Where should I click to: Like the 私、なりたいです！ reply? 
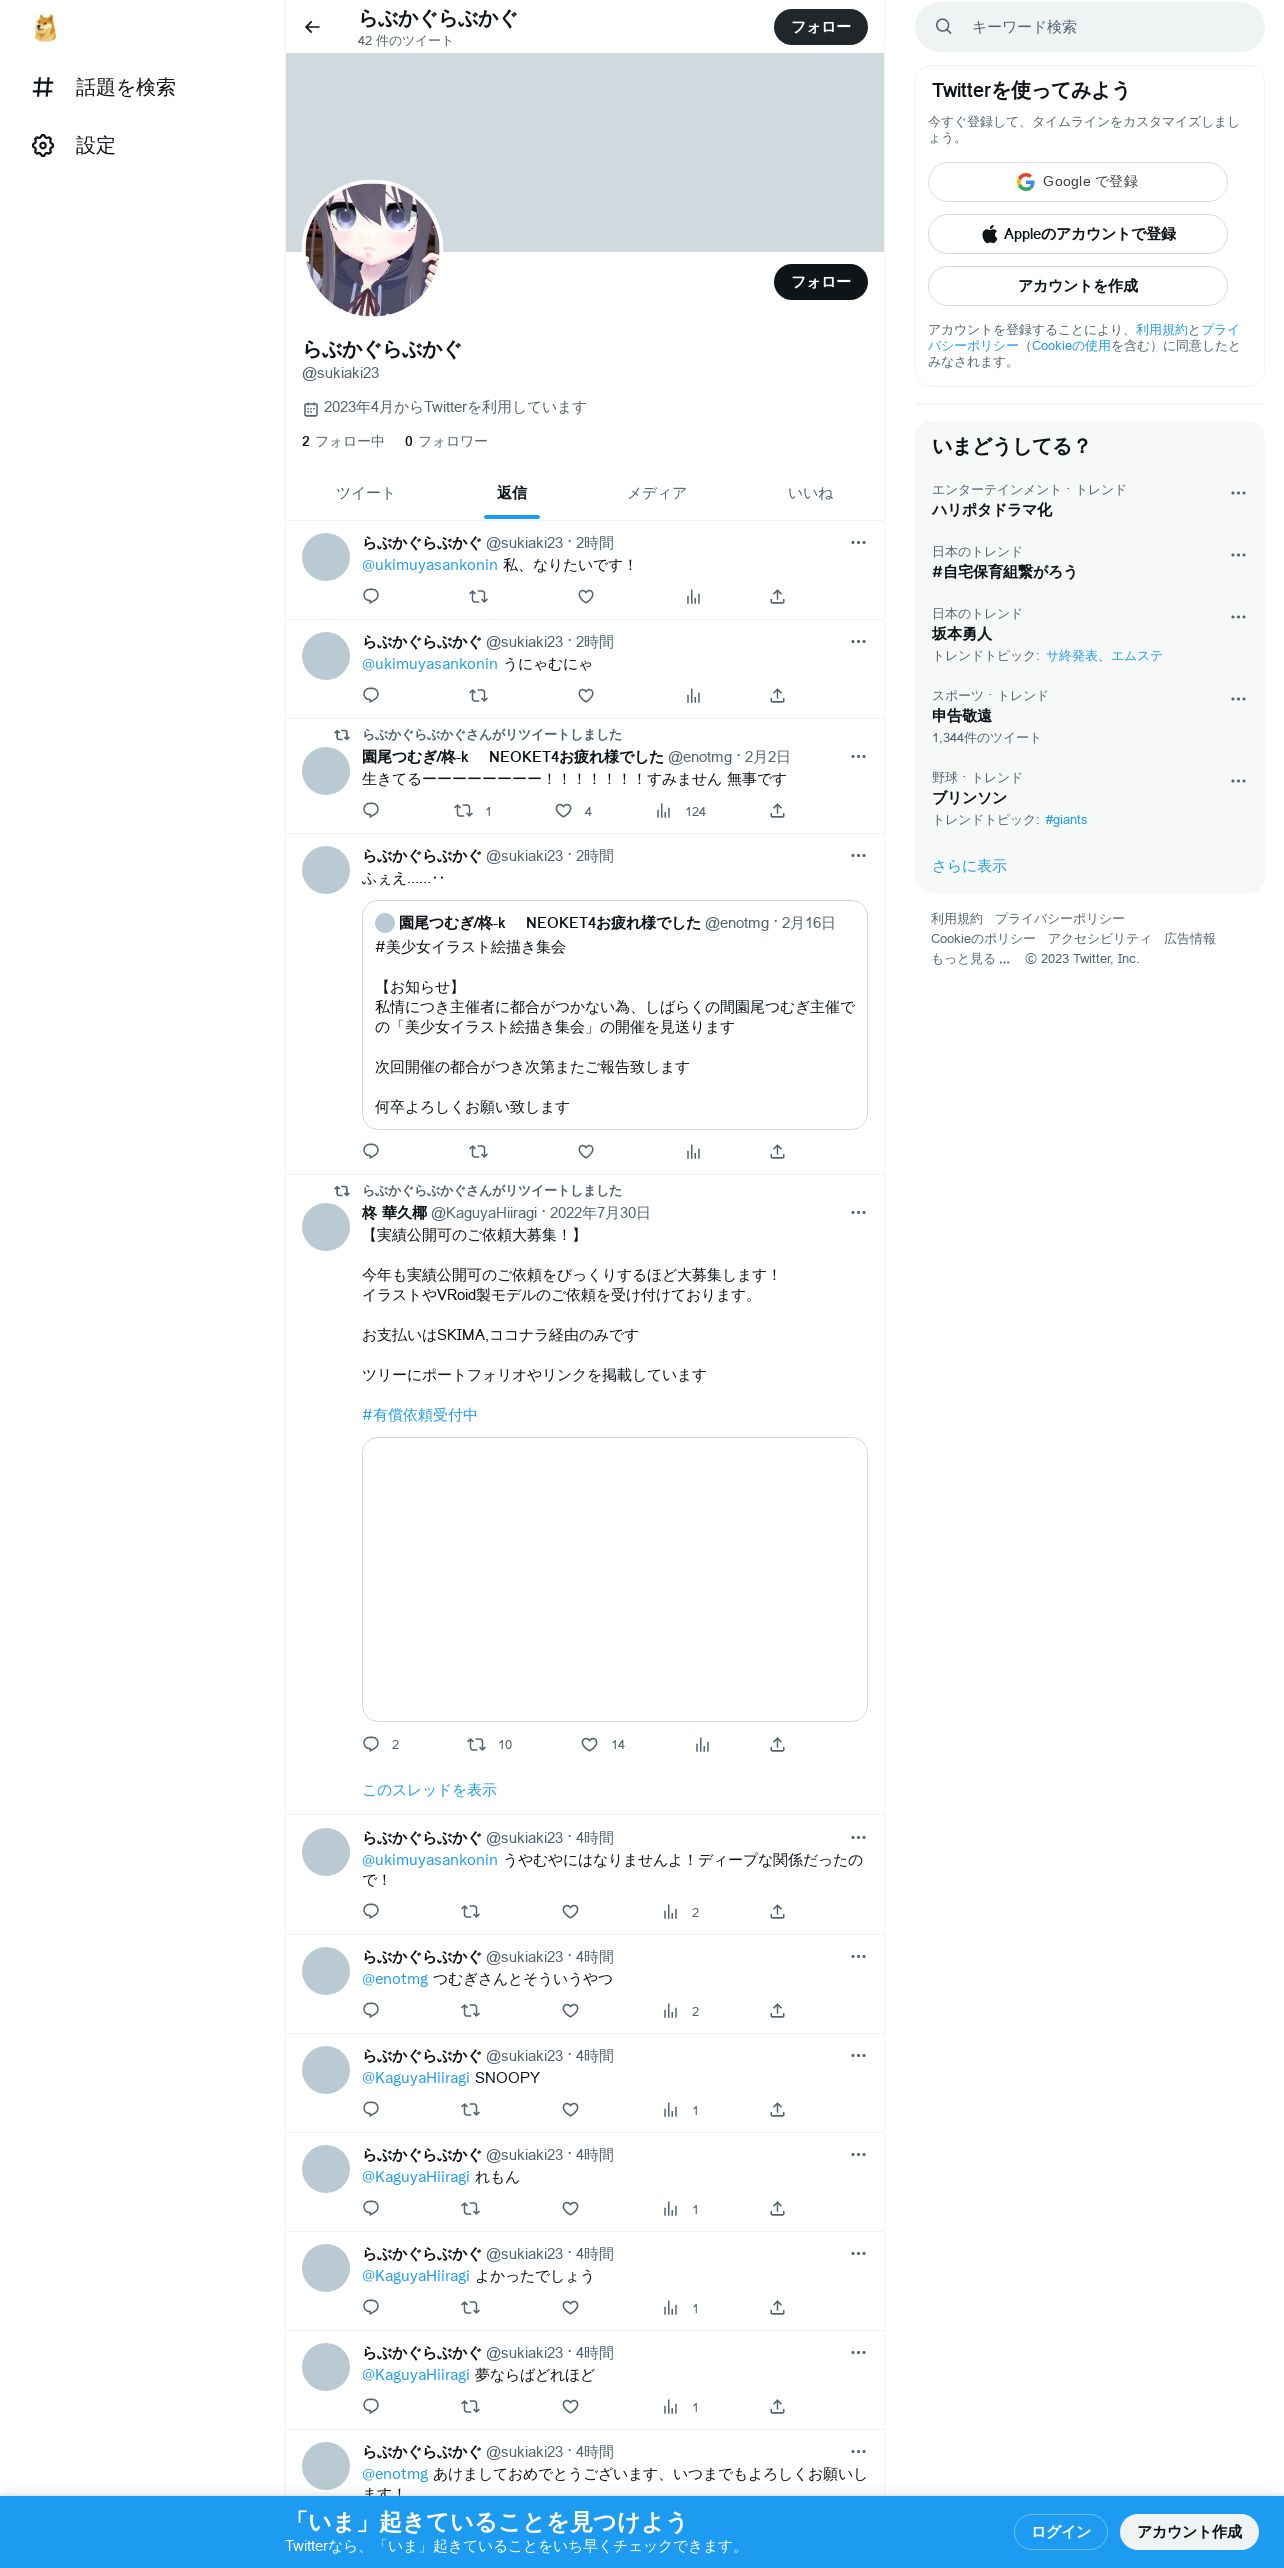(x=586, y=597)
